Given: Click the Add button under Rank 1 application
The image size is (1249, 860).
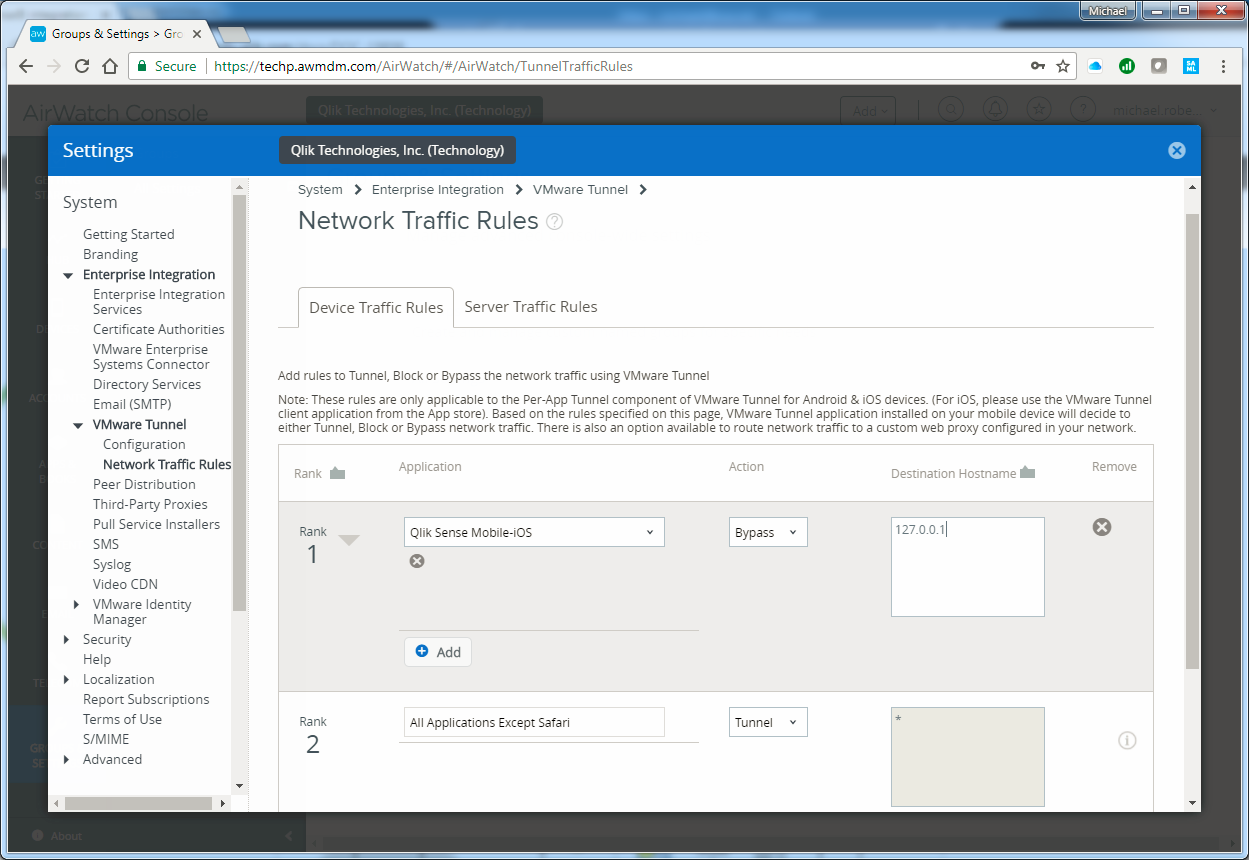Looking at the screenshot, I should tap(438, 652).
